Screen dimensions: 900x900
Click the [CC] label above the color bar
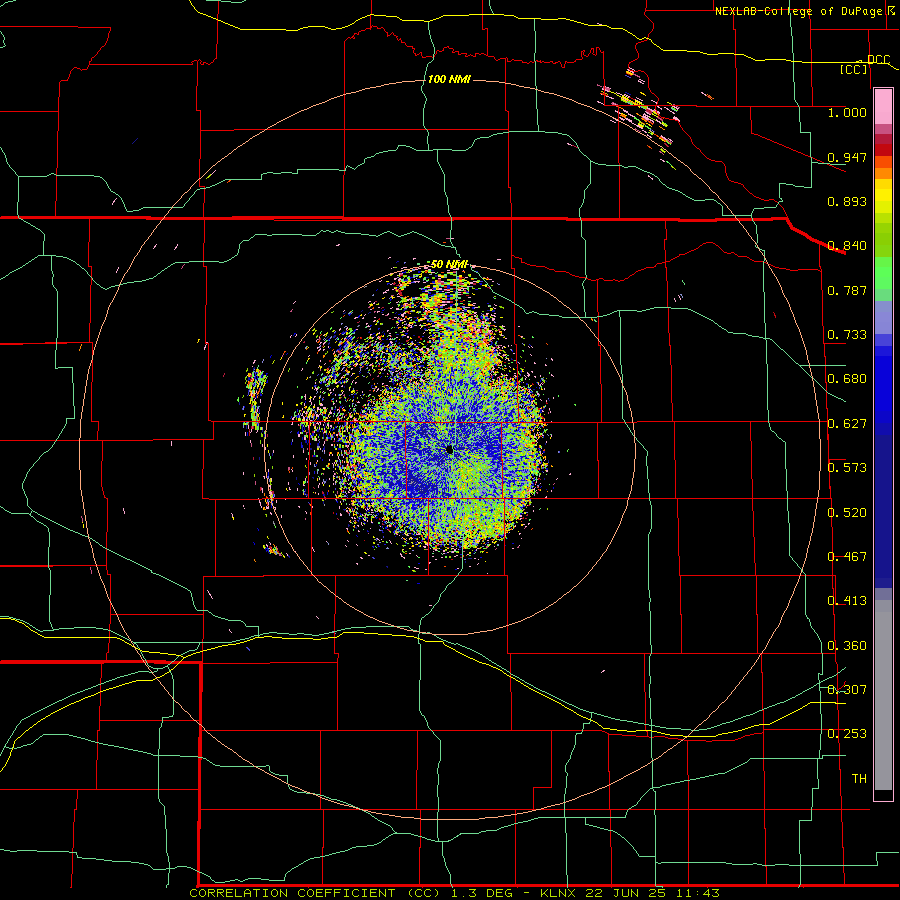point(854,69)
